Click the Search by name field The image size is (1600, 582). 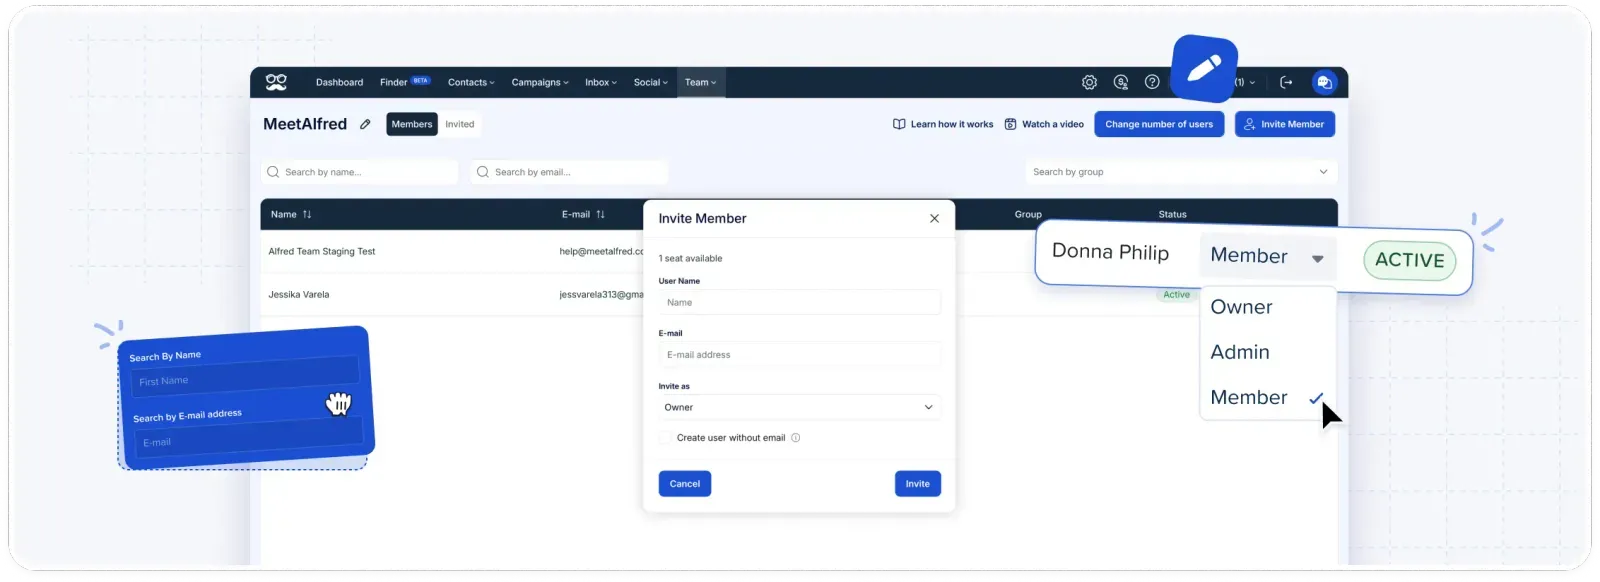point(359,172)
